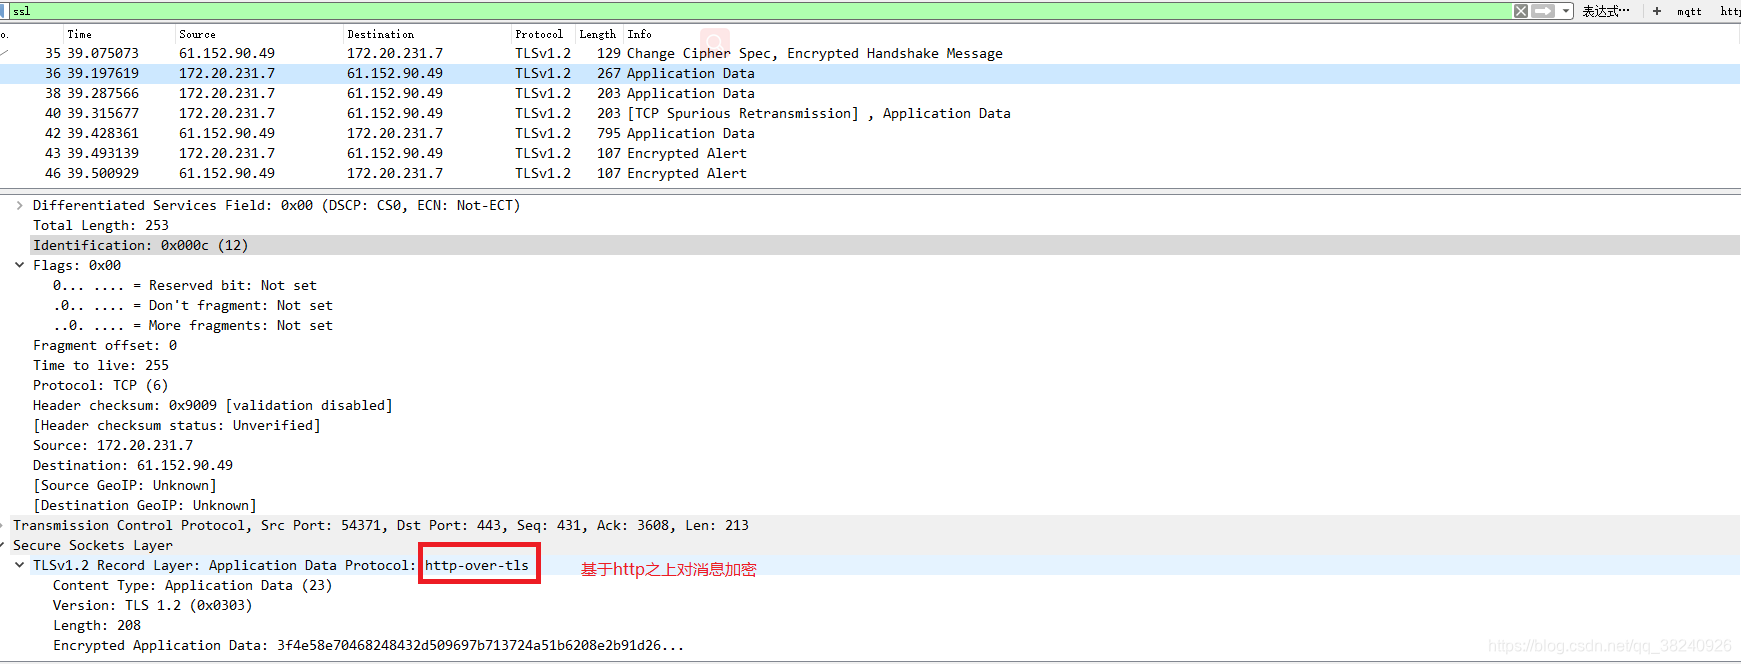This screenshot has width=1741, height=664.
Task: Select packet 36 Application Data row
Action: tap(870, 73)
